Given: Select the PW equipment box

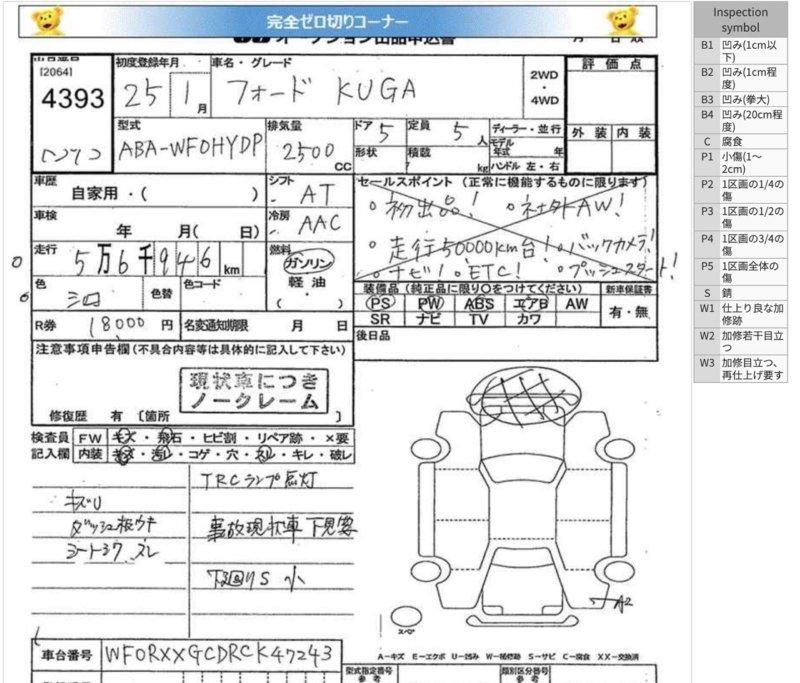Looking at the screenshot, I should click(429, 303).
